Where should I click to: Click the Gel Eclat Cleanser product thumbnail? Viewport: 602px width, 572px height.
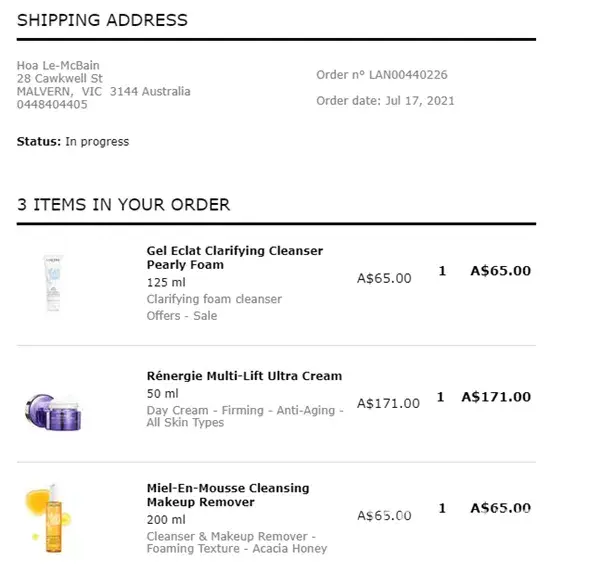53,283
